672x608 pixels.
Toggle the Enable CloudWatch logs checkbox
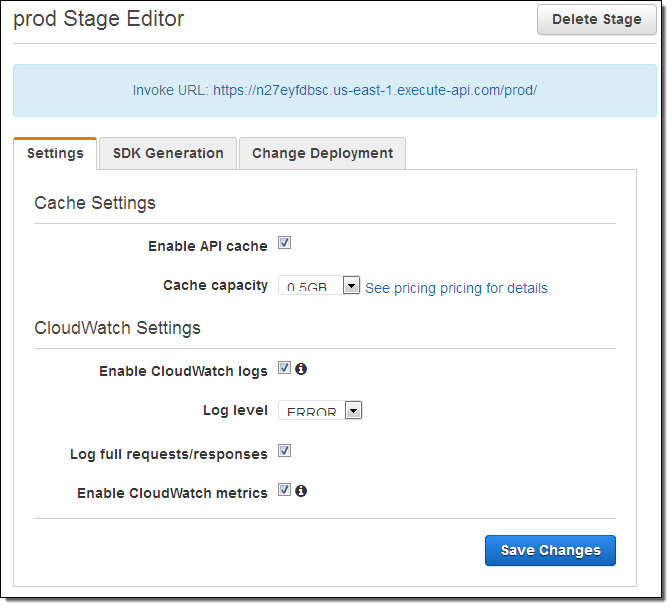coord(284,368)
